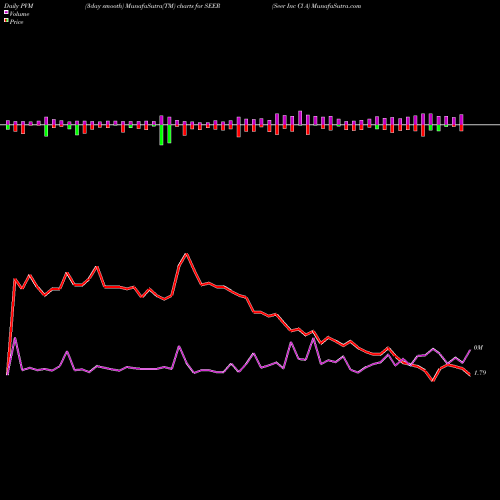500x500 pixels.
Task: Click the 'Daily PVM' chart title
Action: click(19, 6)
